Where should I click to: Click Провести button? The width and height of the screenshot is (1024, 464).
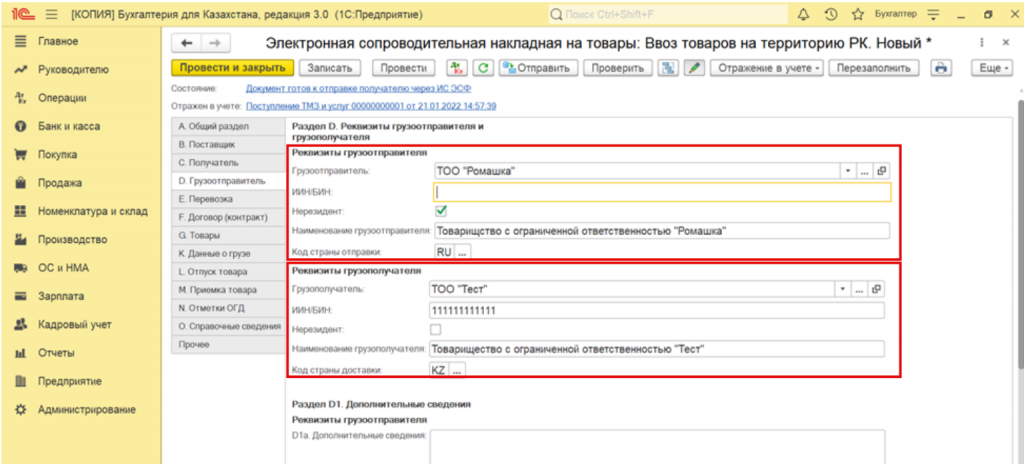pos(404,67)
